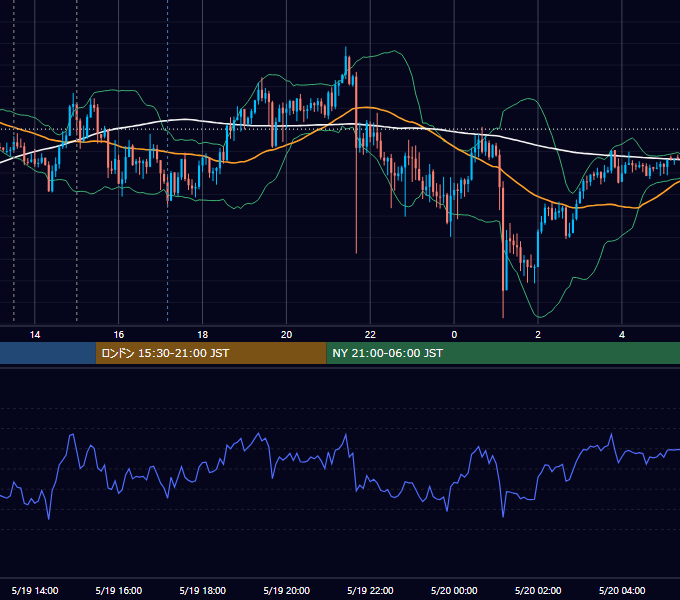Click the 18 hour label on price chart axis

[x=203, y=335]
